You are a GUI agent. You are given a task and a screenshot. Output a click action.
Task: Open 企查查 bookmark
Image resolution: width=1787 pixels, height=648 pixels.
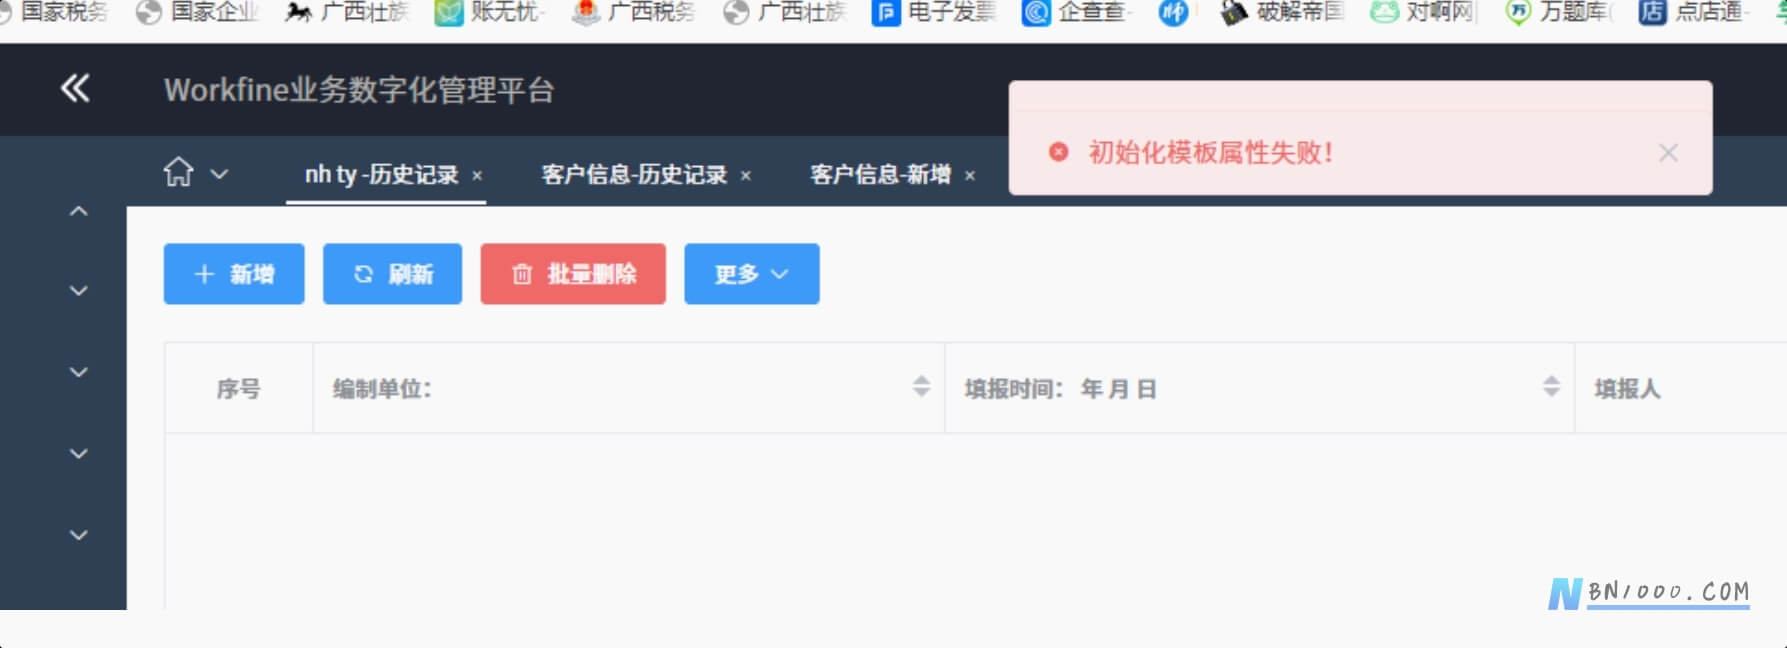pyautogui.click(x=1076, y=12)
